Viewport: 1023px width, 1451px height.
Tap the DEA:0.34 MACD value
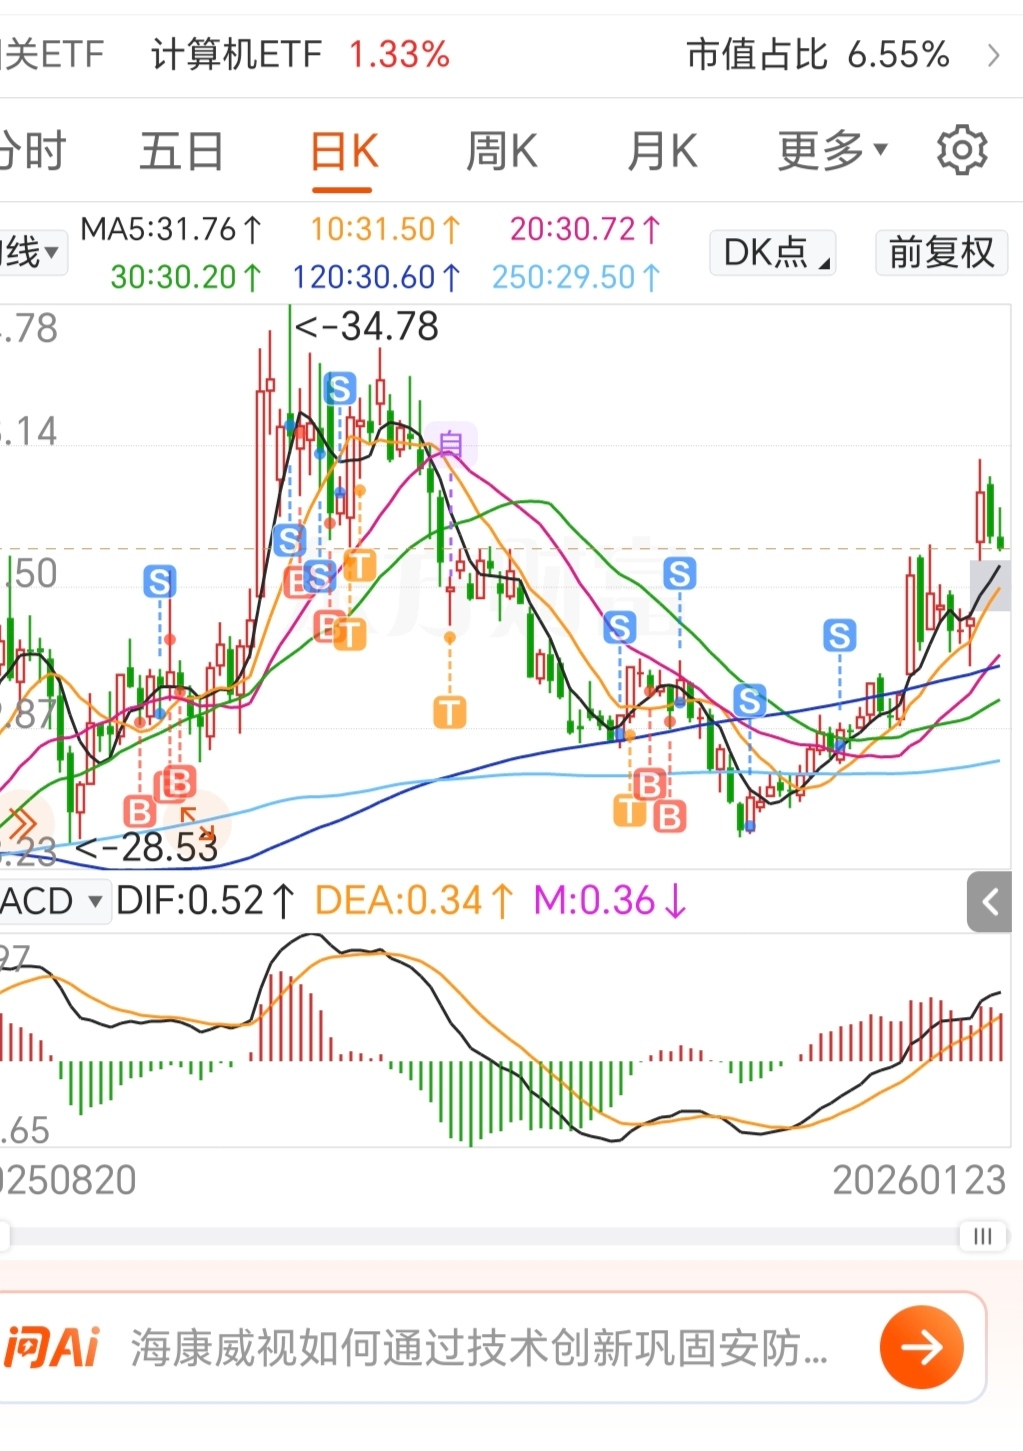tap(414, 901)
